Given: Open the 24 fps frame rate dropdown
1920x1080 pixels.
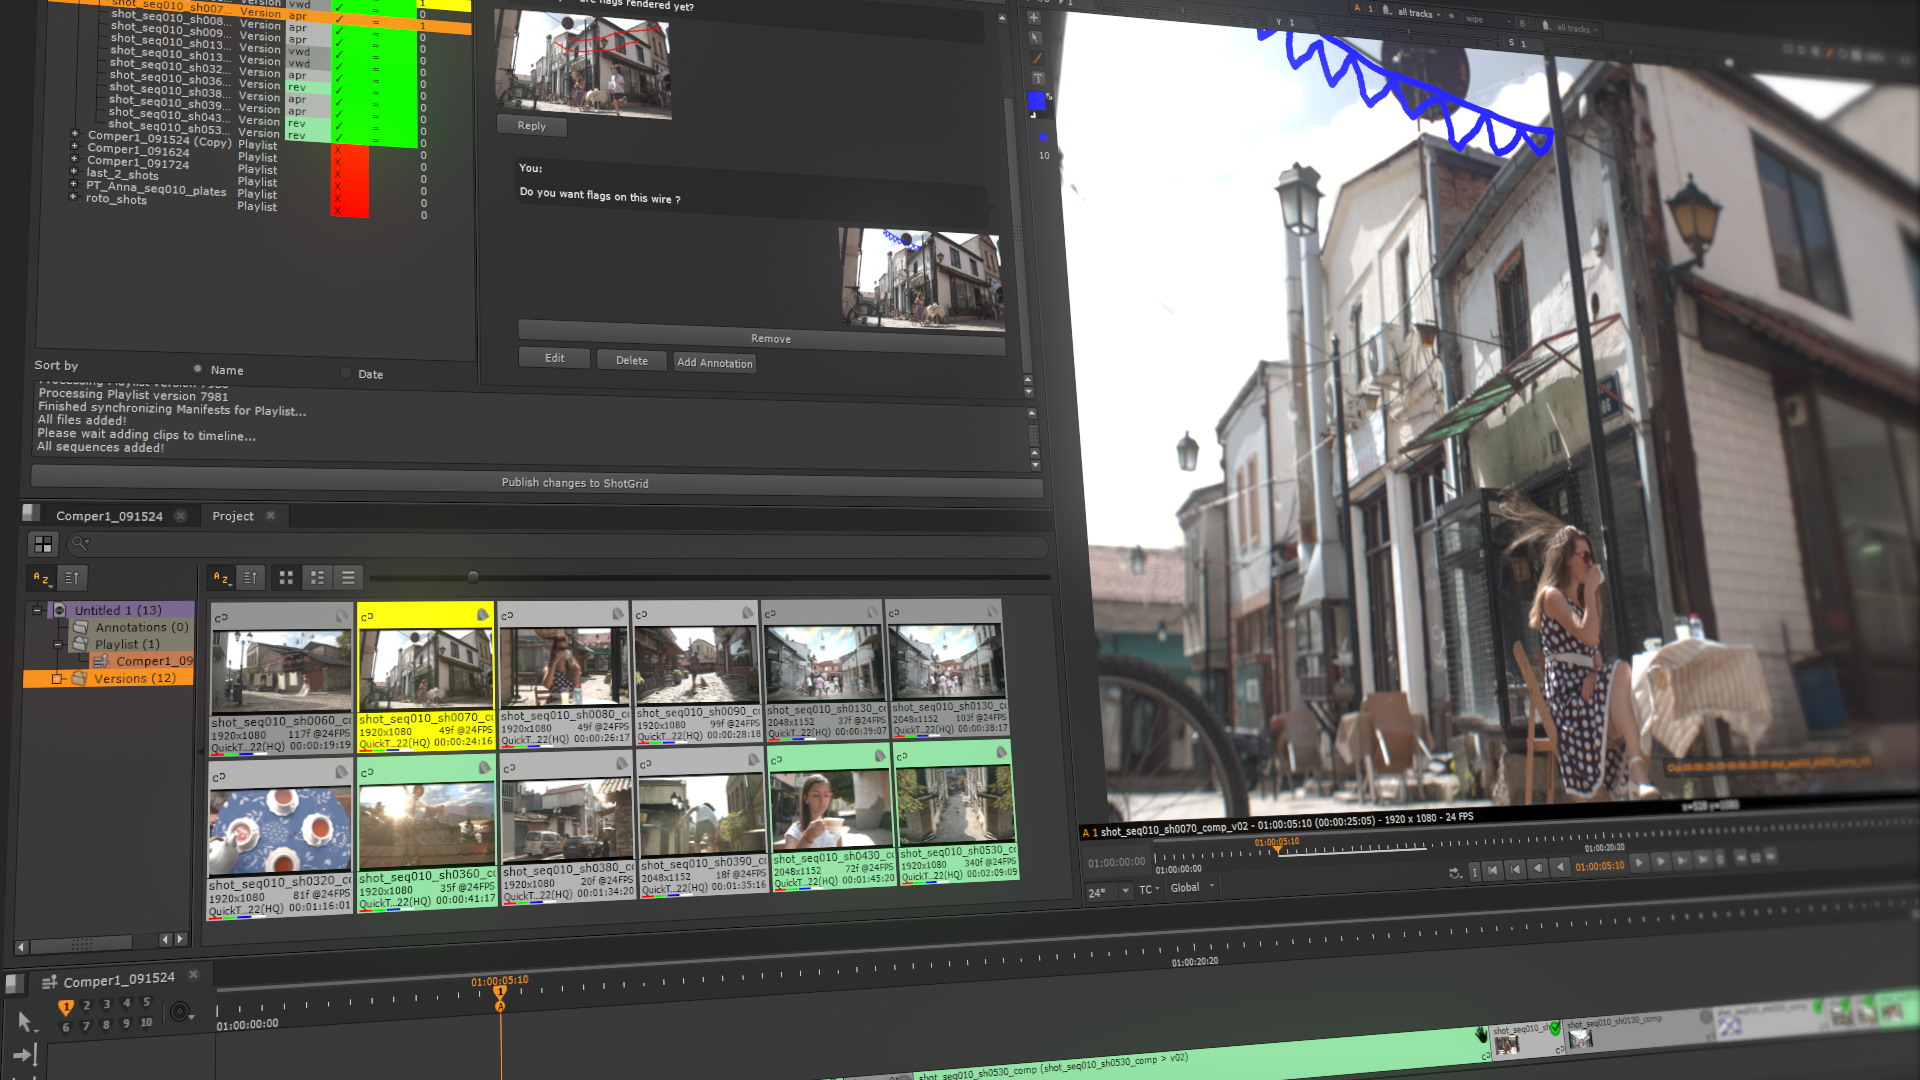Looking at the screenshot, I should 1125,891.
